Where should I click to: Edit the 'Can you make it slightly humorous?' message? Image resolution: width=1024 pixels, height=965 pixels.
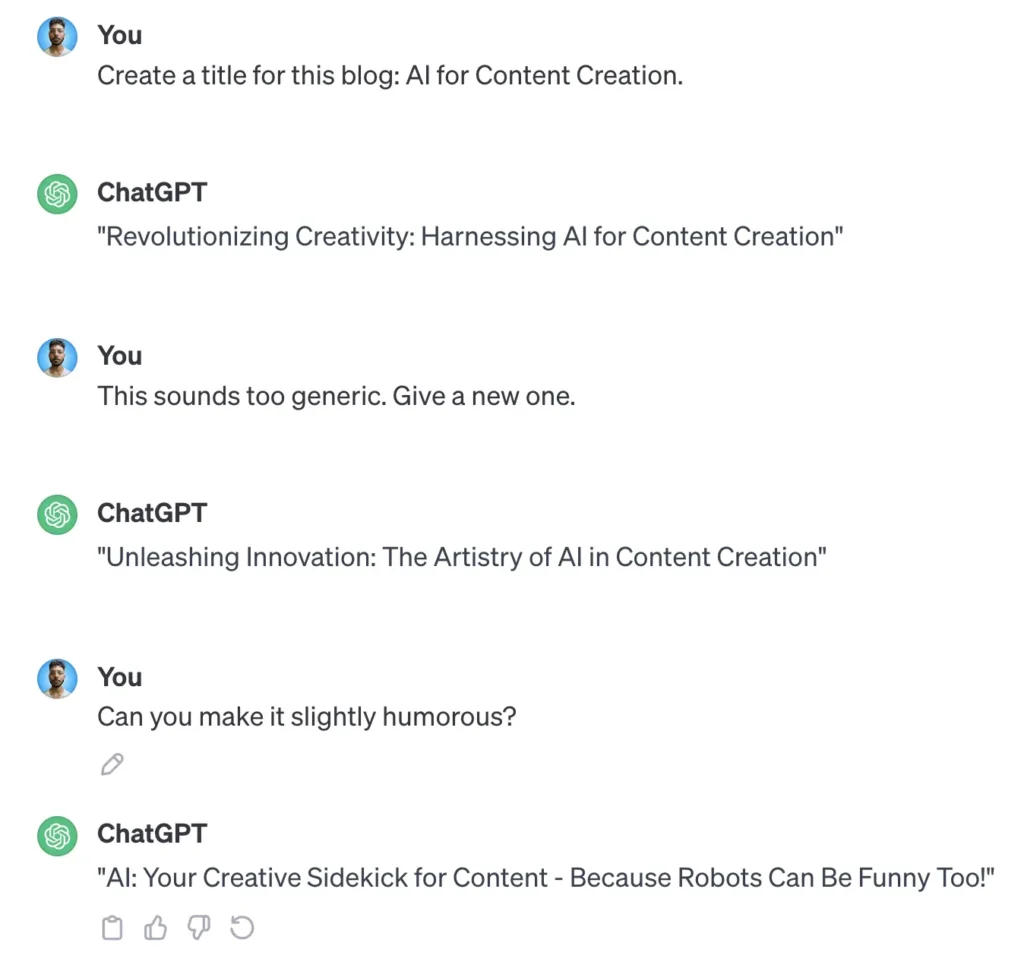112,765
